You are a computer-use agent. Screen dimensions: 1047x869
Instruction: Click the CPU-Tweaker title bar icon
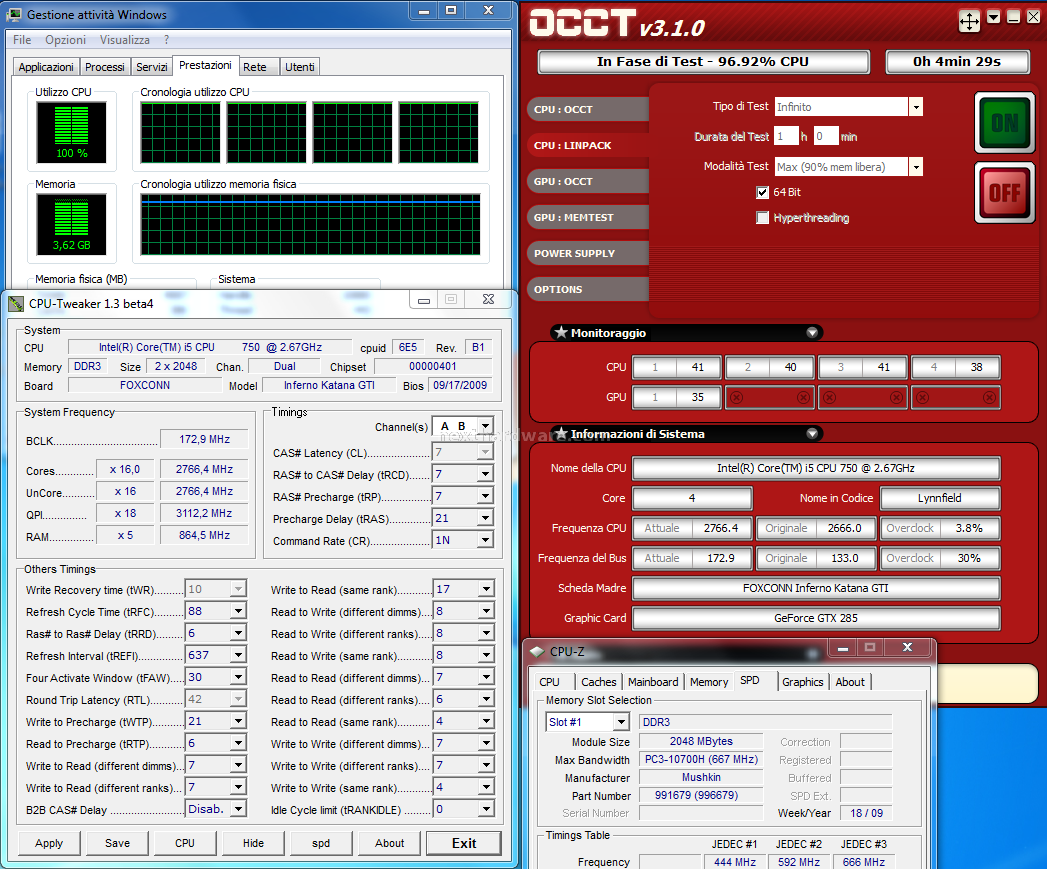[16, 304]
